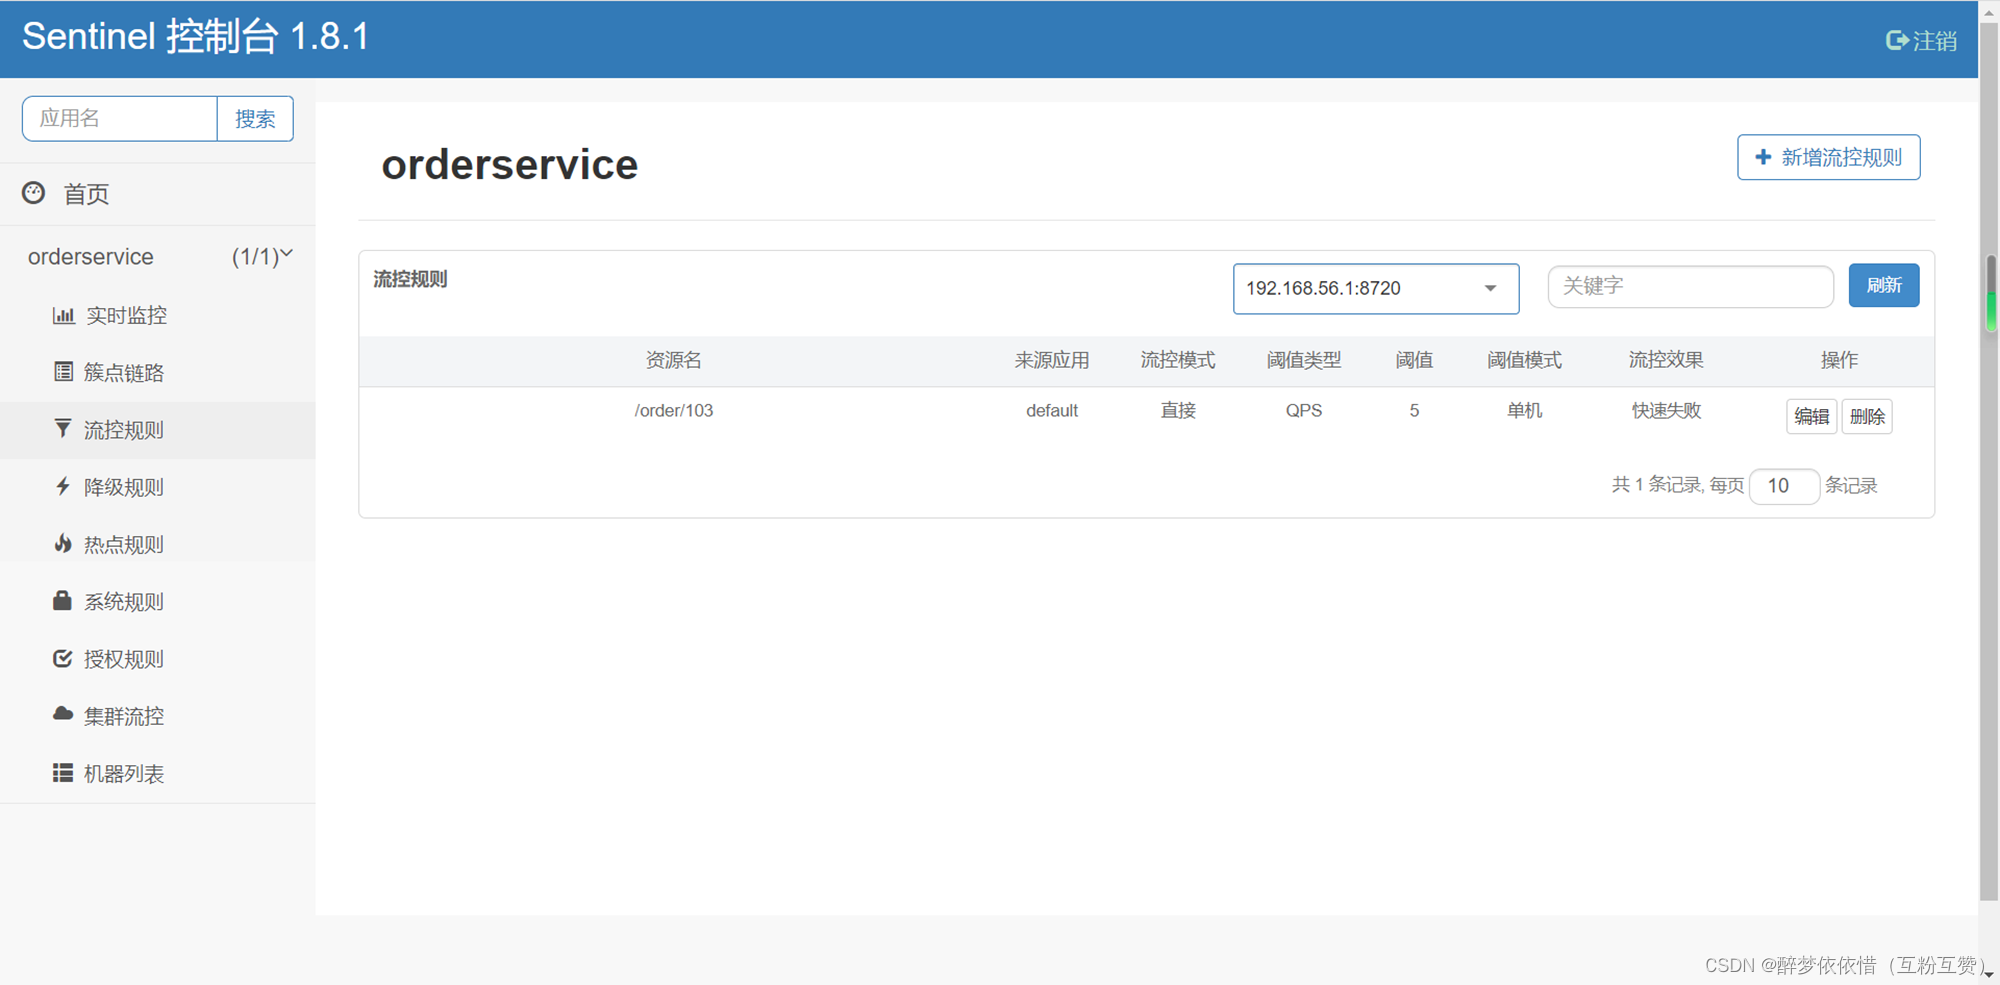Image resolution: width=2000 pixels, height=985 pixels.
Task: Click the cloud icon for 集群流控
Action: click(x=63, y=714)
